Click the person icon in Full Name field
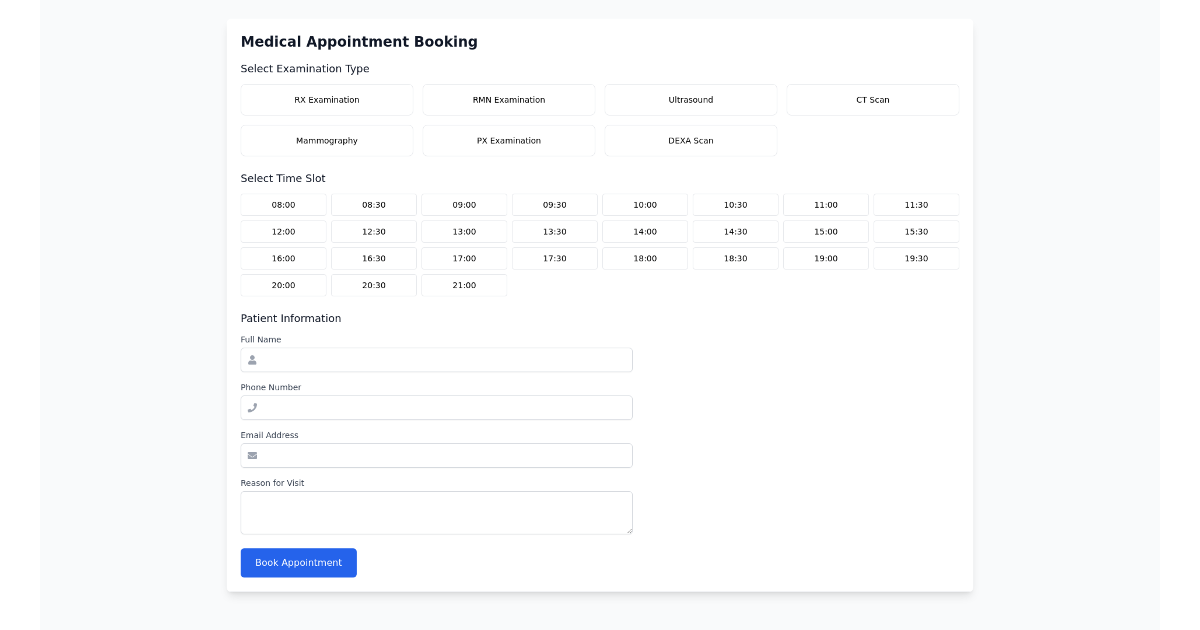 252,359
